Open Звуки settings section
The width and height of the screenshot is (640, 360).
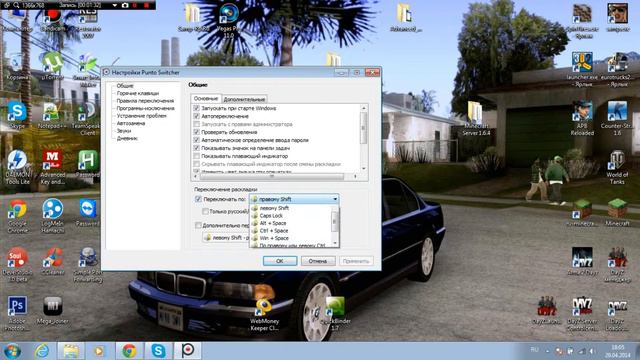[124, 131]
